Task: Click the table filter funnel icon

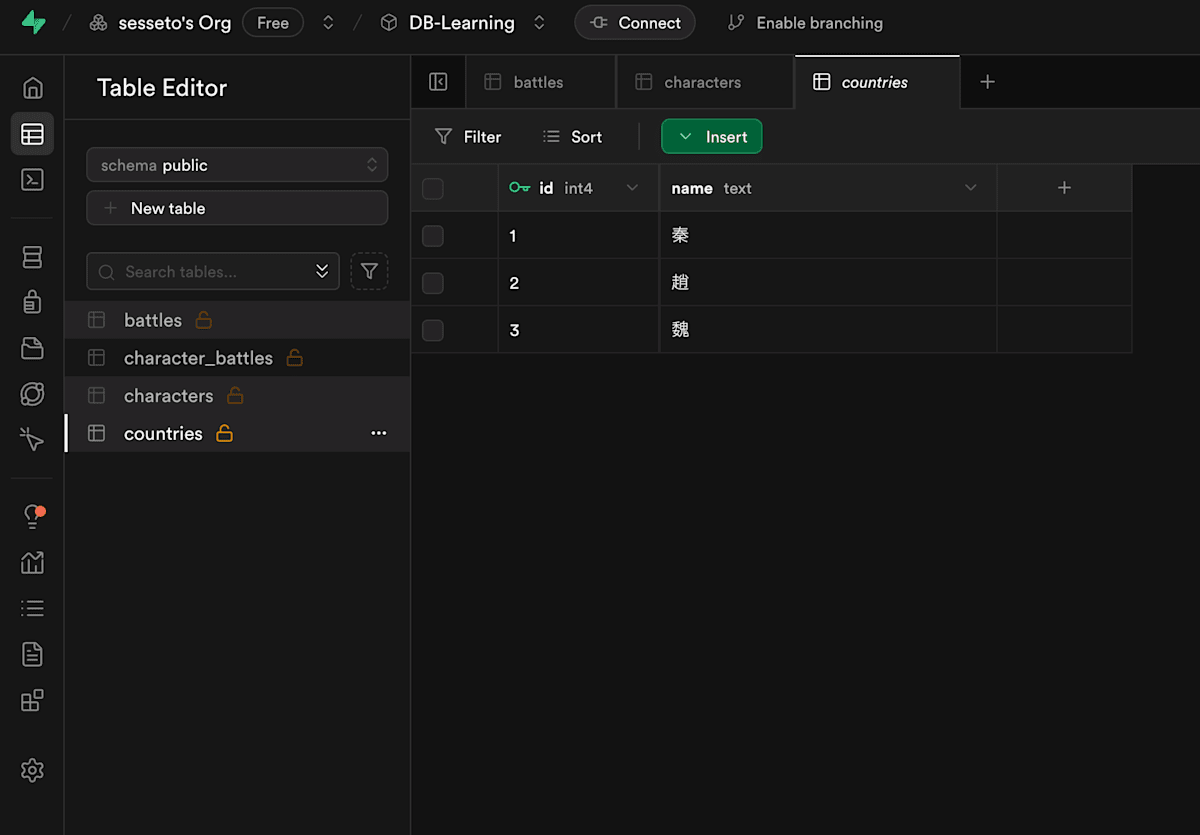Action: [369, 271]
